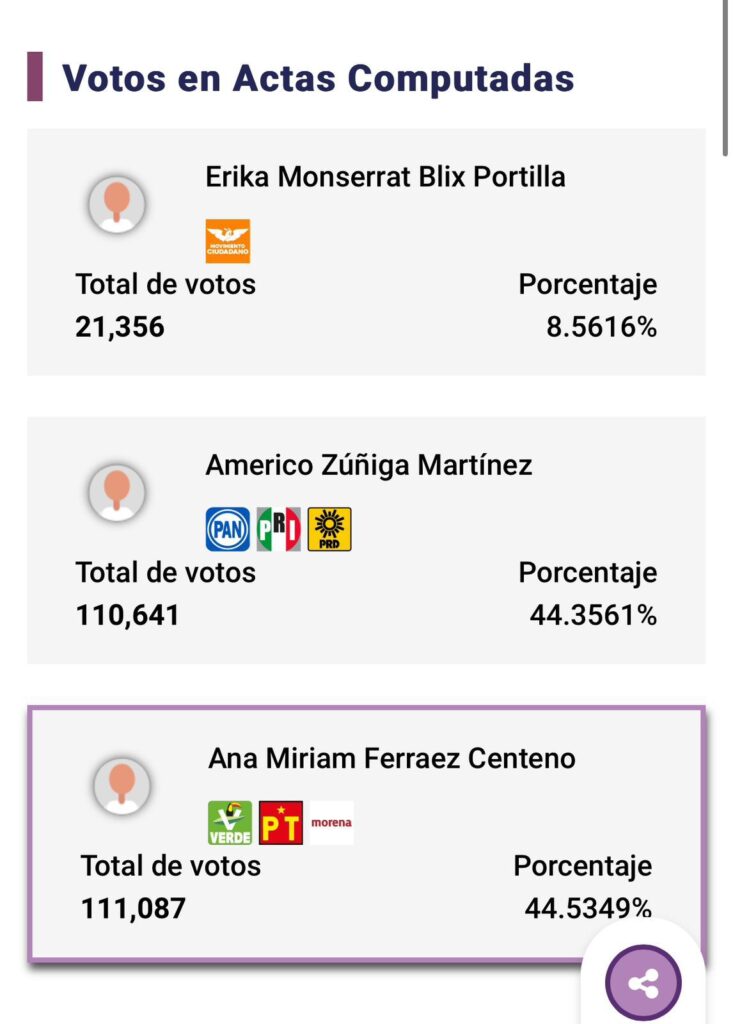Click Erika Monserrat Blix Portilla's avatar
This screenshot has height=1024, width=733.
click(x=118, y=204)
